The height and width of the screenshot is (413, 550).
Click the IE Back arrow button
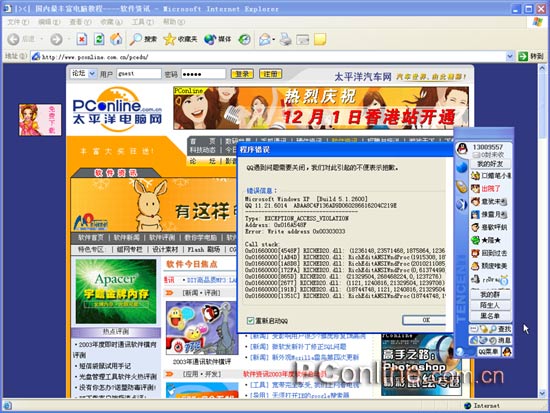(14, 39)
